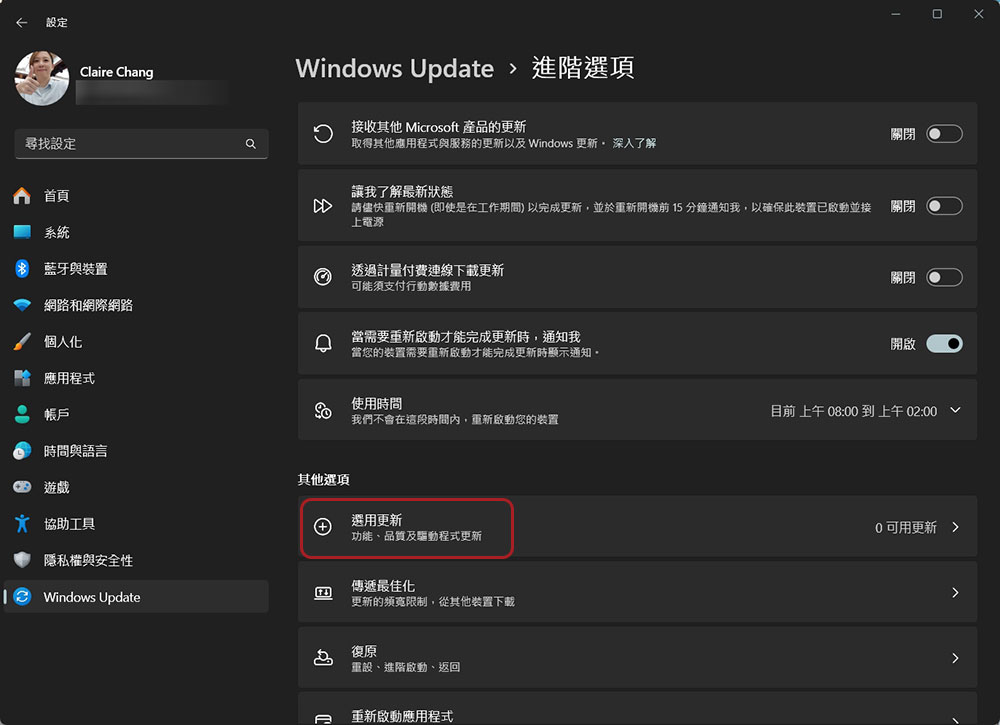Toggle 接收其他 Microsoft 產品的更新 switch

coord(944,134)
